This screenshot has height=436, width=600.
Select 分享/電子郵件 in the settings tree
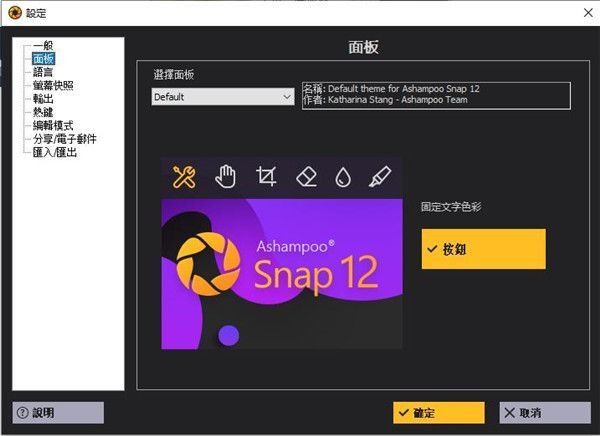coord(64,139)
